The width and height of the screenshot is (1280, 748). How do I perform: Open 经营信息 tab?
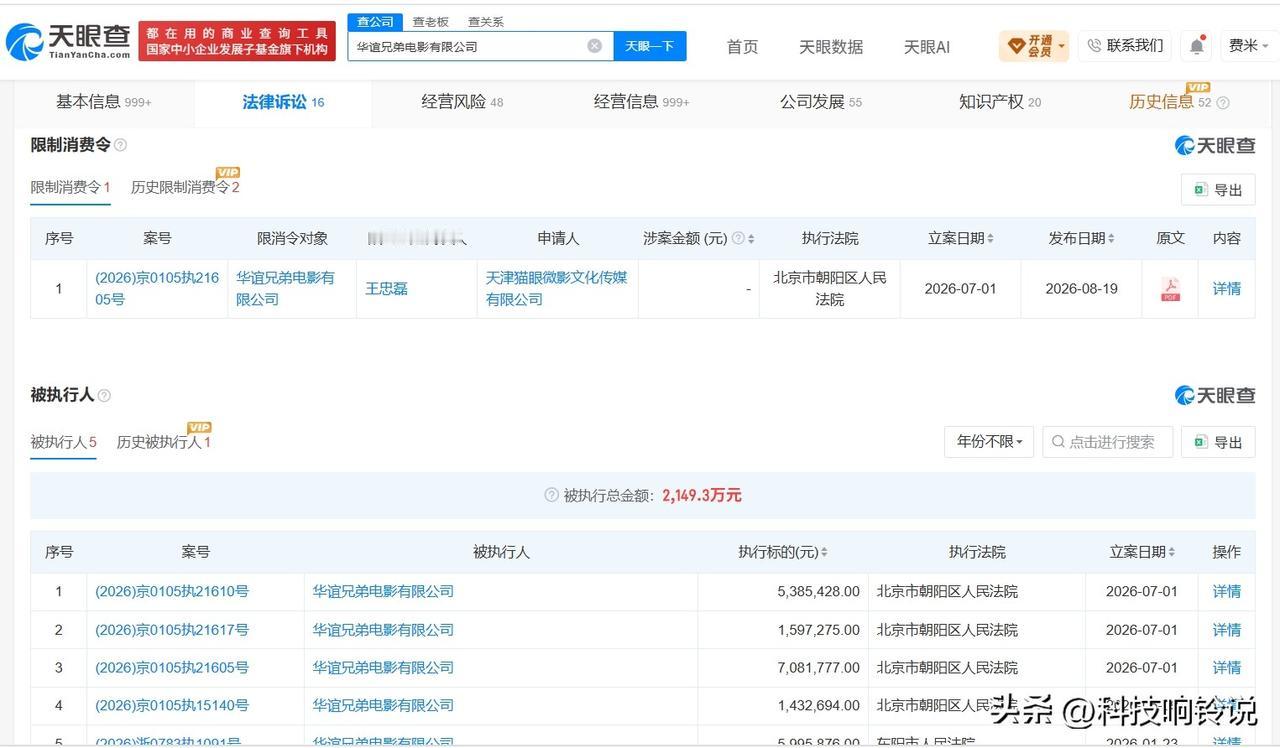641,102
